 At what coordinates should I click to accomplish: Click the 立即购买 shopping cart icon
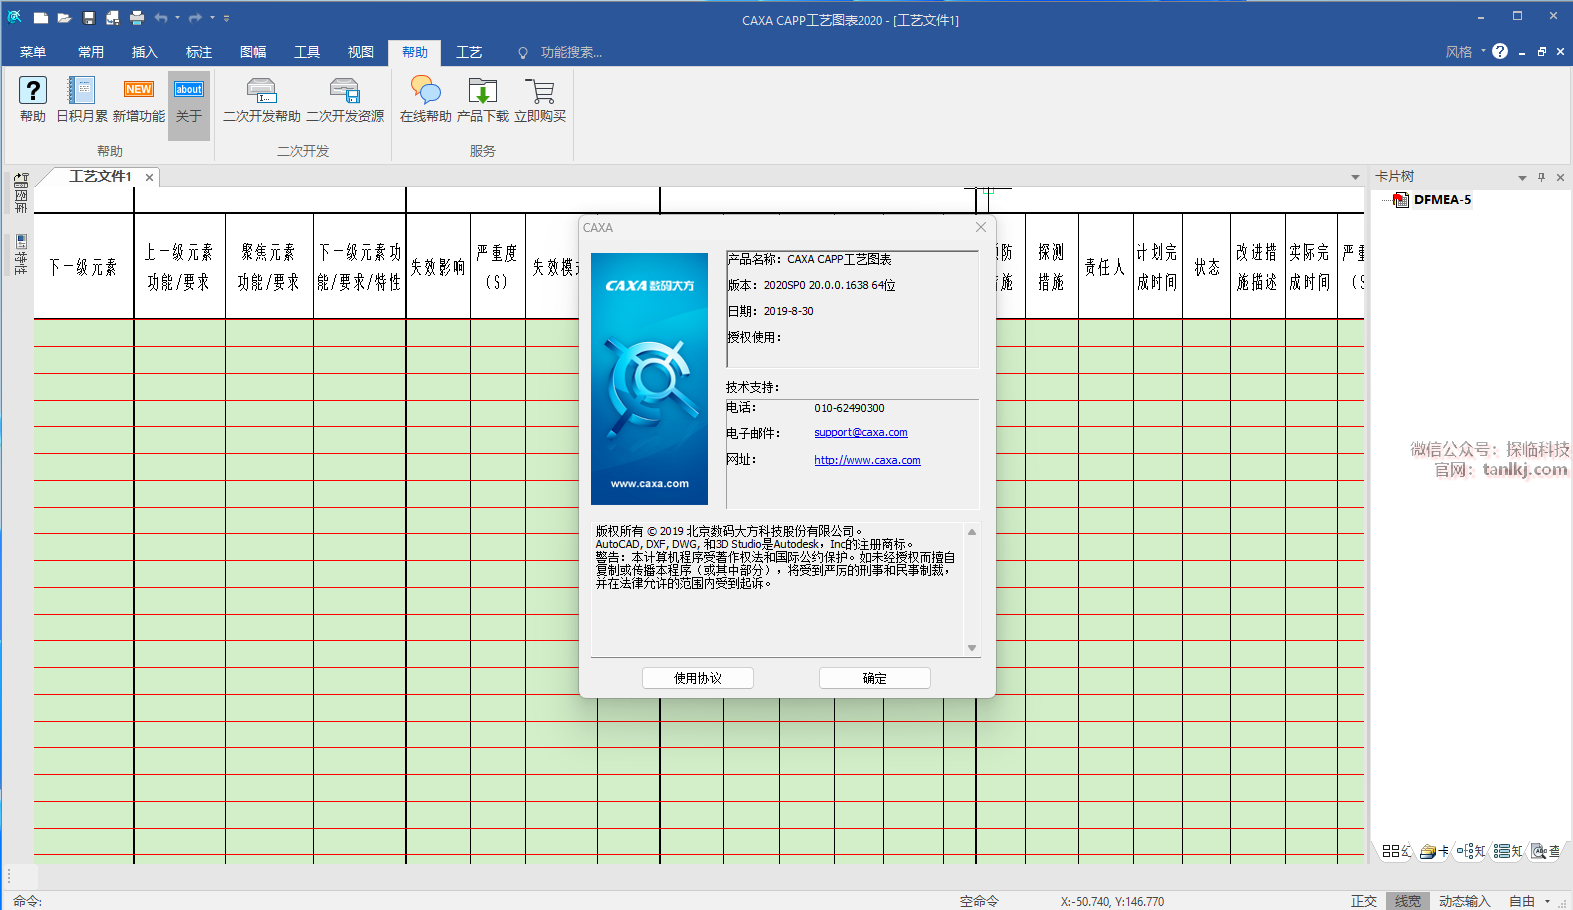[540, 91]
